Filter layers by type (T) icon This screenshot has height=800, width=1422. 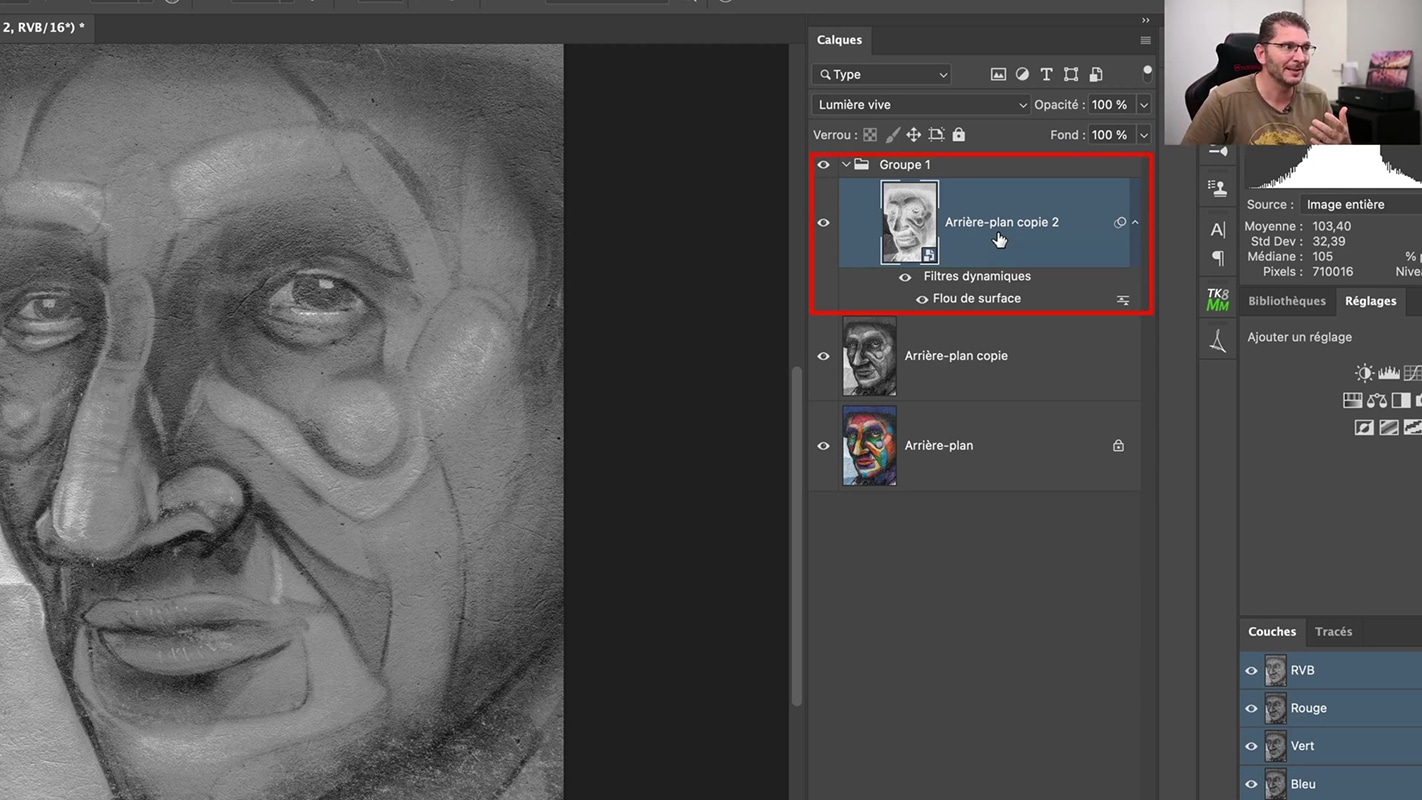[1046, 74]
